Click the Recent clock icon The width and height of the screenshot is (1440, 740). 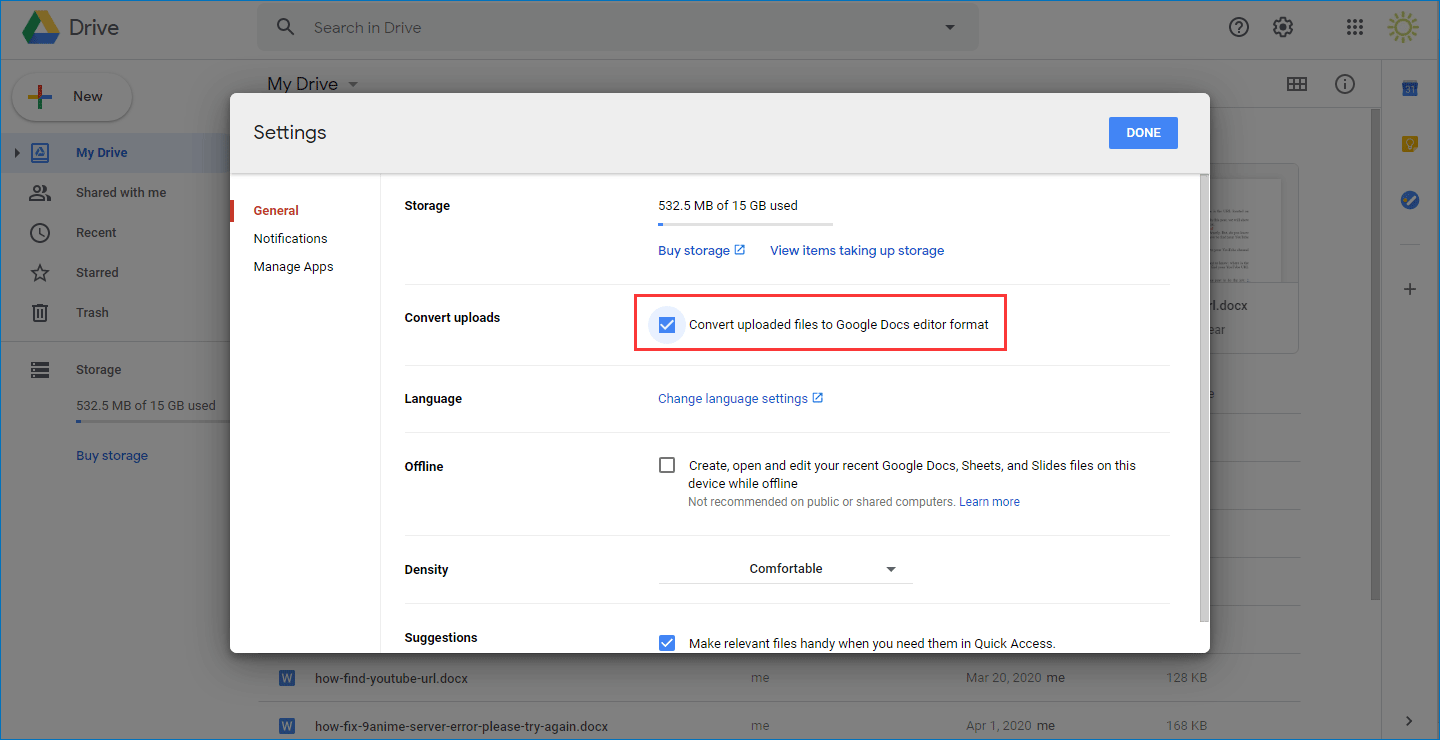(40, 233)
